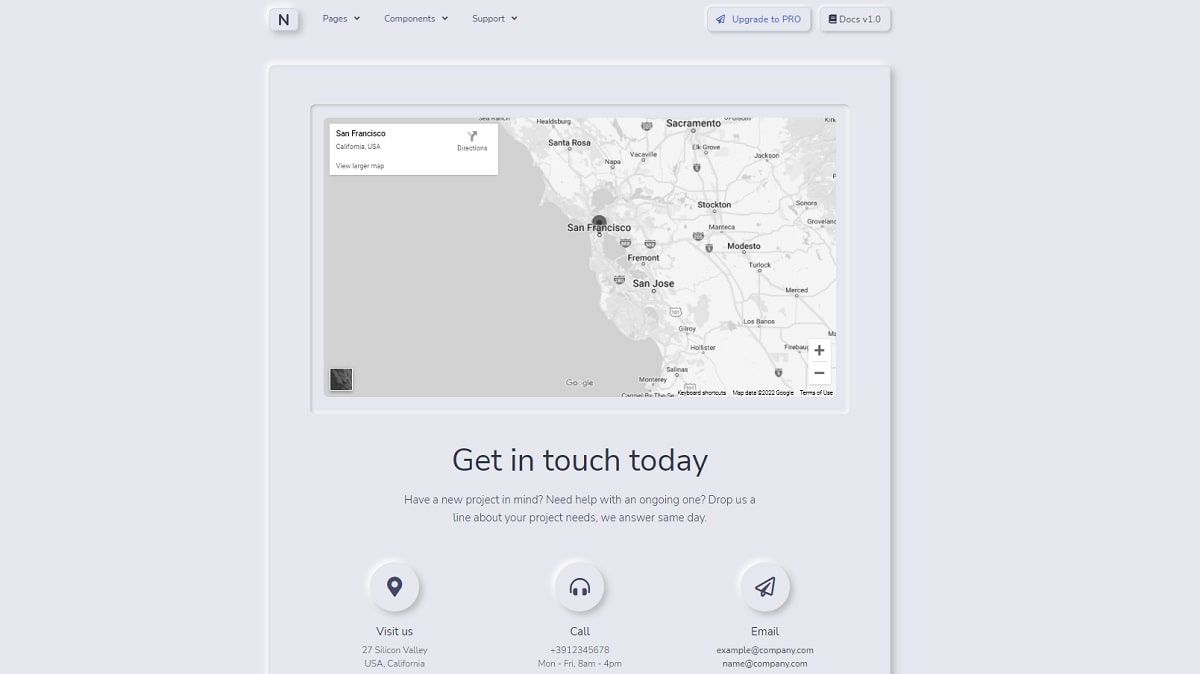Click the Visit us location pin icon
The height and width of the screenshot is (674, 1200).
click(x=394, y=586)
